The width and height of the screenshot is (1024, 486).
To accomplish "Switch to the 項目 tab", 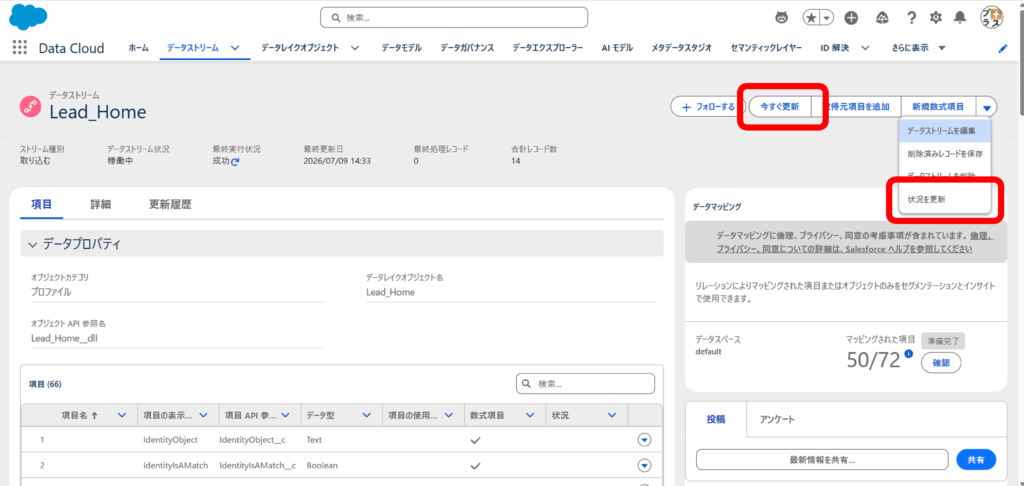I will (42, 204).
